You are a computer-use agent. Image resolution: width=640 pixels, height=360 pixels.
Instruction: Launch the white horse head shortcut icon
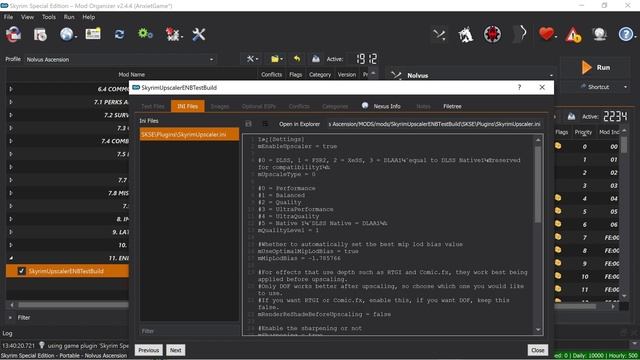pyautogui.click(x=466, y=35)
